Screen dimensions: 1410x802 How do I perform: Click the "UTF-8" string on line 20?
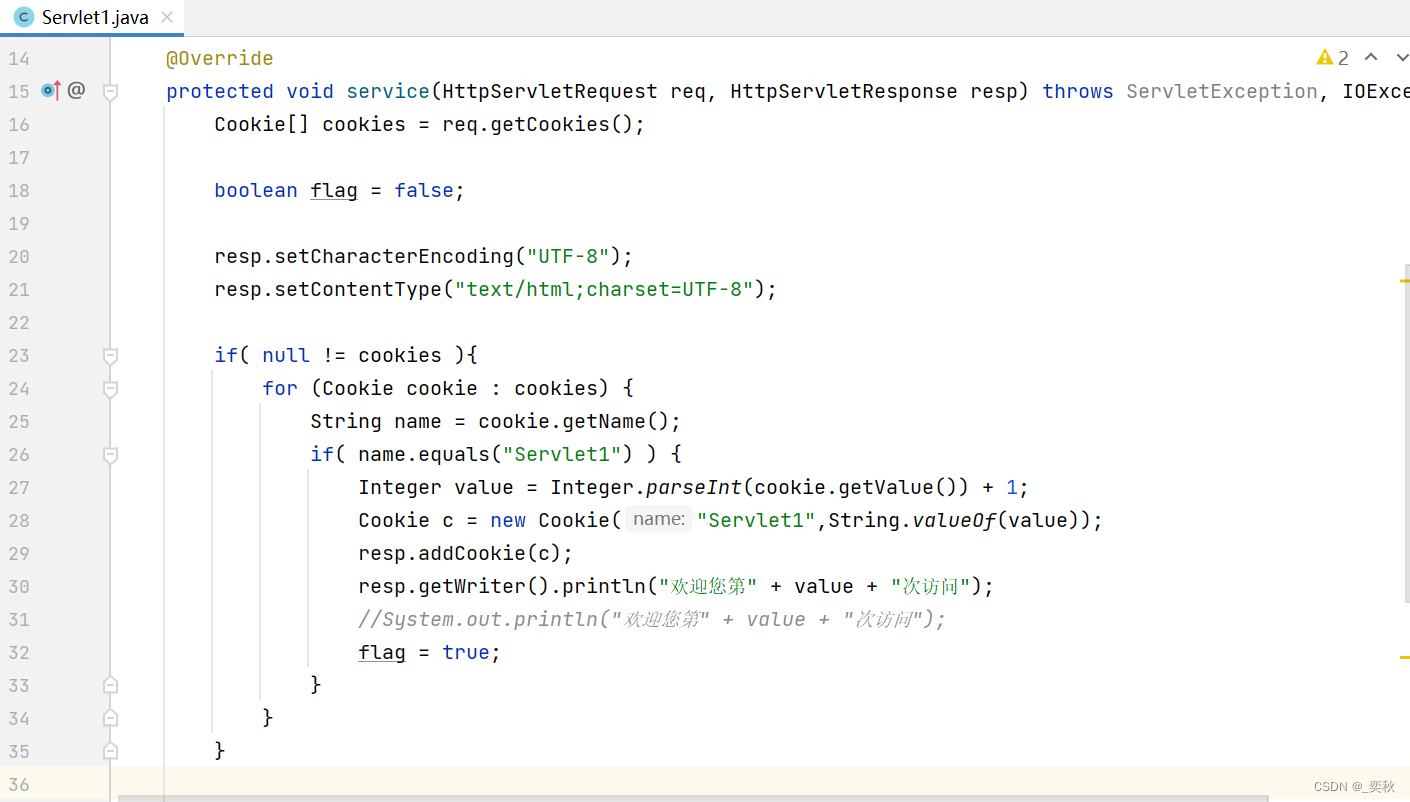point(568,256)
